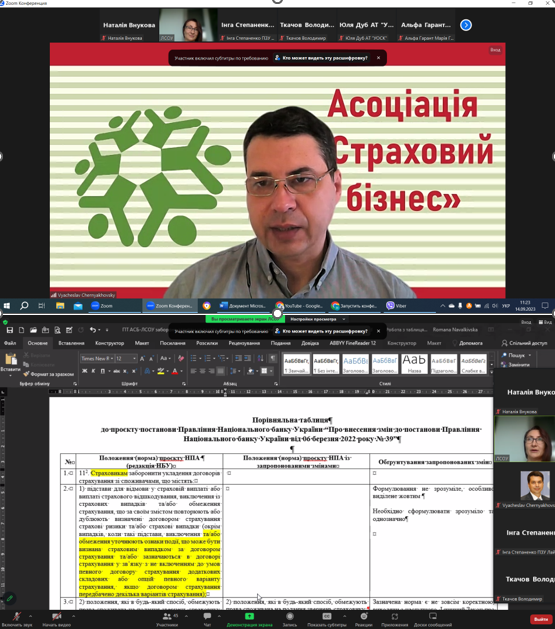This screenshot has width=555, height=629.
Task: Toggle italic formatting (К)
Action: (93, 371)
